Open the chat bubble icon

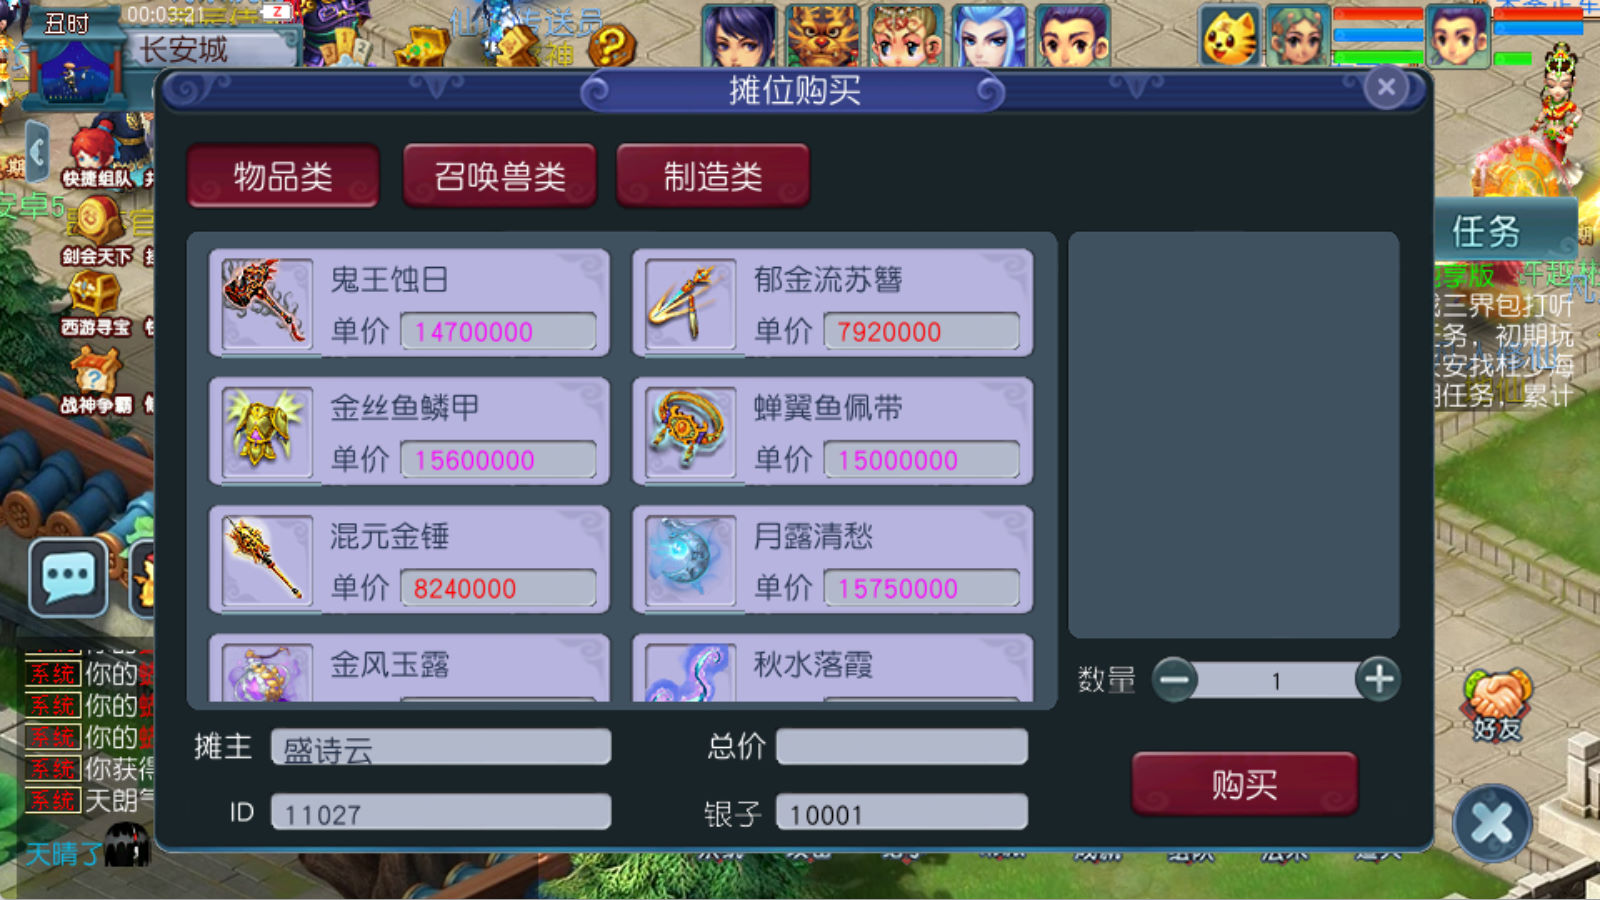pyautogui.click(x=68, y=577)
